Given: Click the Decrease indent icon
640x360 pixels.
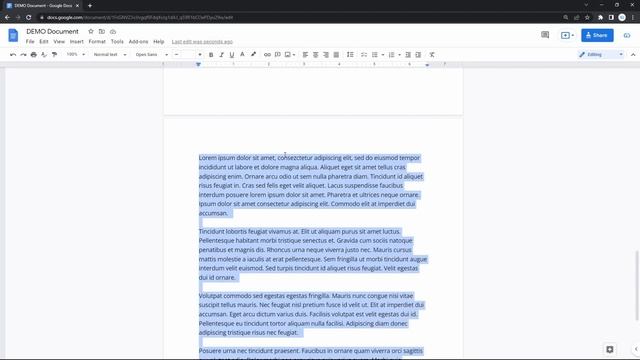Looking at the screenshot, I should point(408,55).
